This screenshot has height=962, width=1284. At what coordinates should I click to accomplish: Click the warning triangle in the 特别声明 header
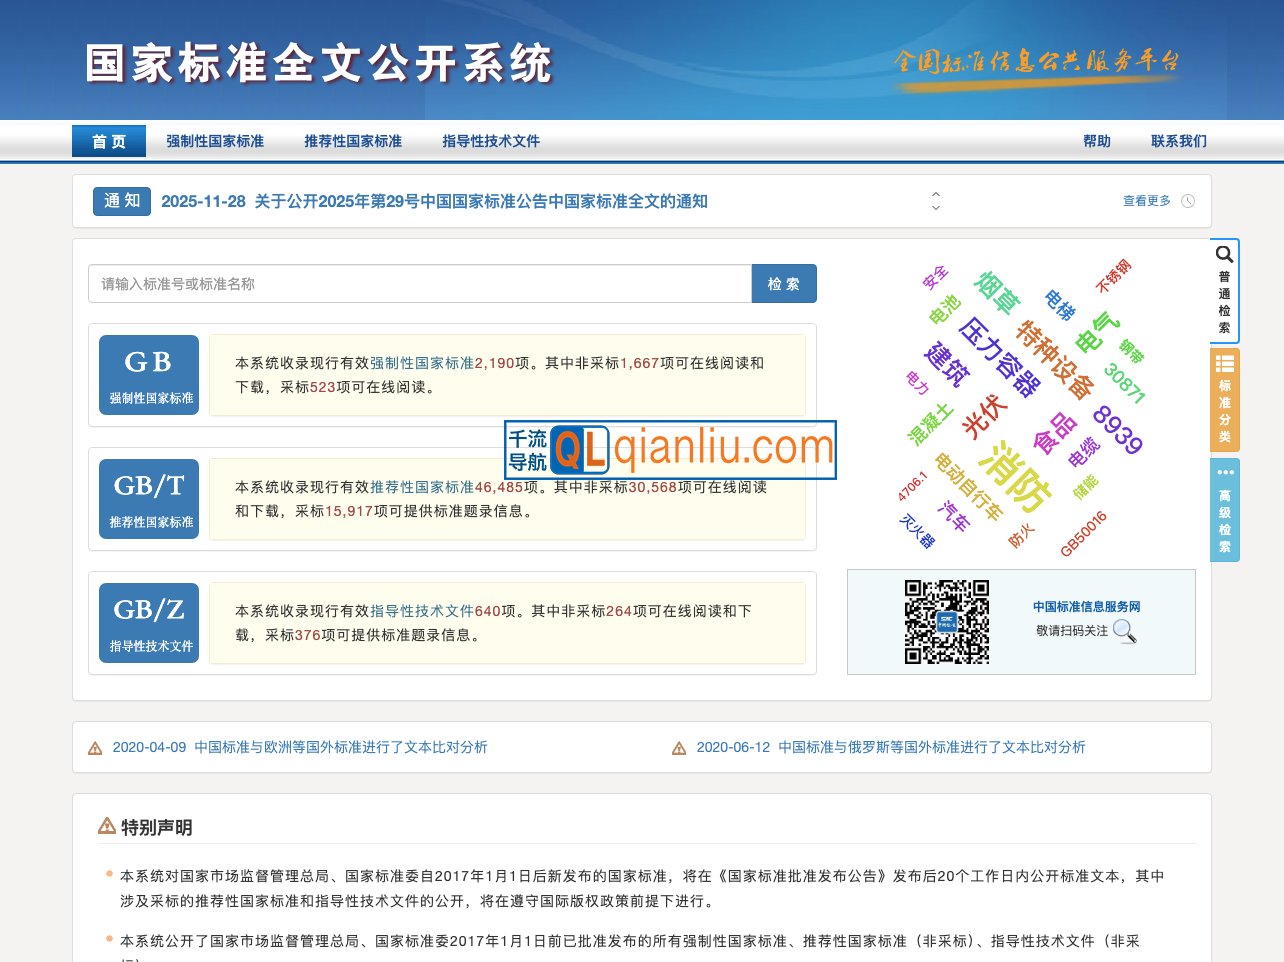[105, 825]
